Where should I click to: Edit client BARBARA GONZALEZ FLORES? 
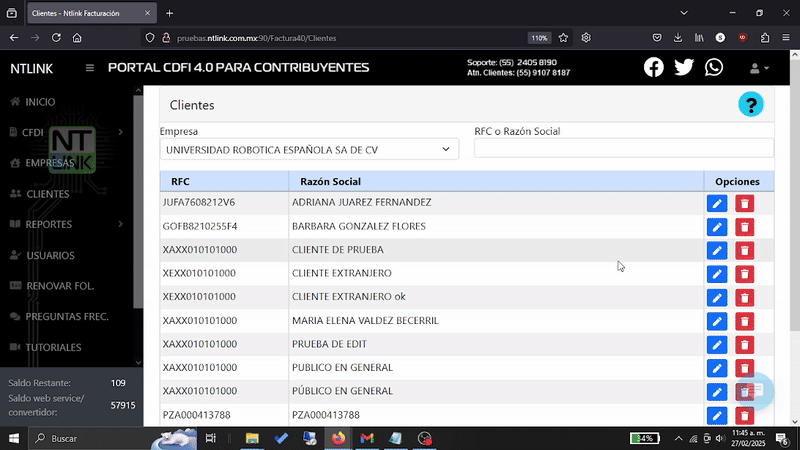coord(717,227)
